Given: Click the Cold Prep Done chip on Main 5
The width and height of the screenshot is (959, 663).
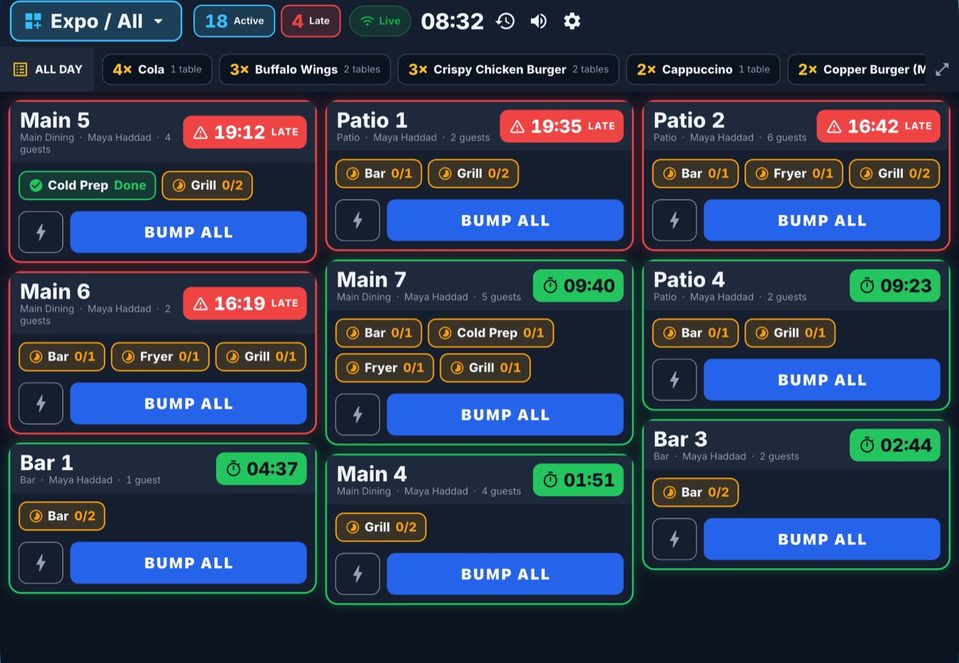Looking at the screenshot, I should (x=87, y=185).
